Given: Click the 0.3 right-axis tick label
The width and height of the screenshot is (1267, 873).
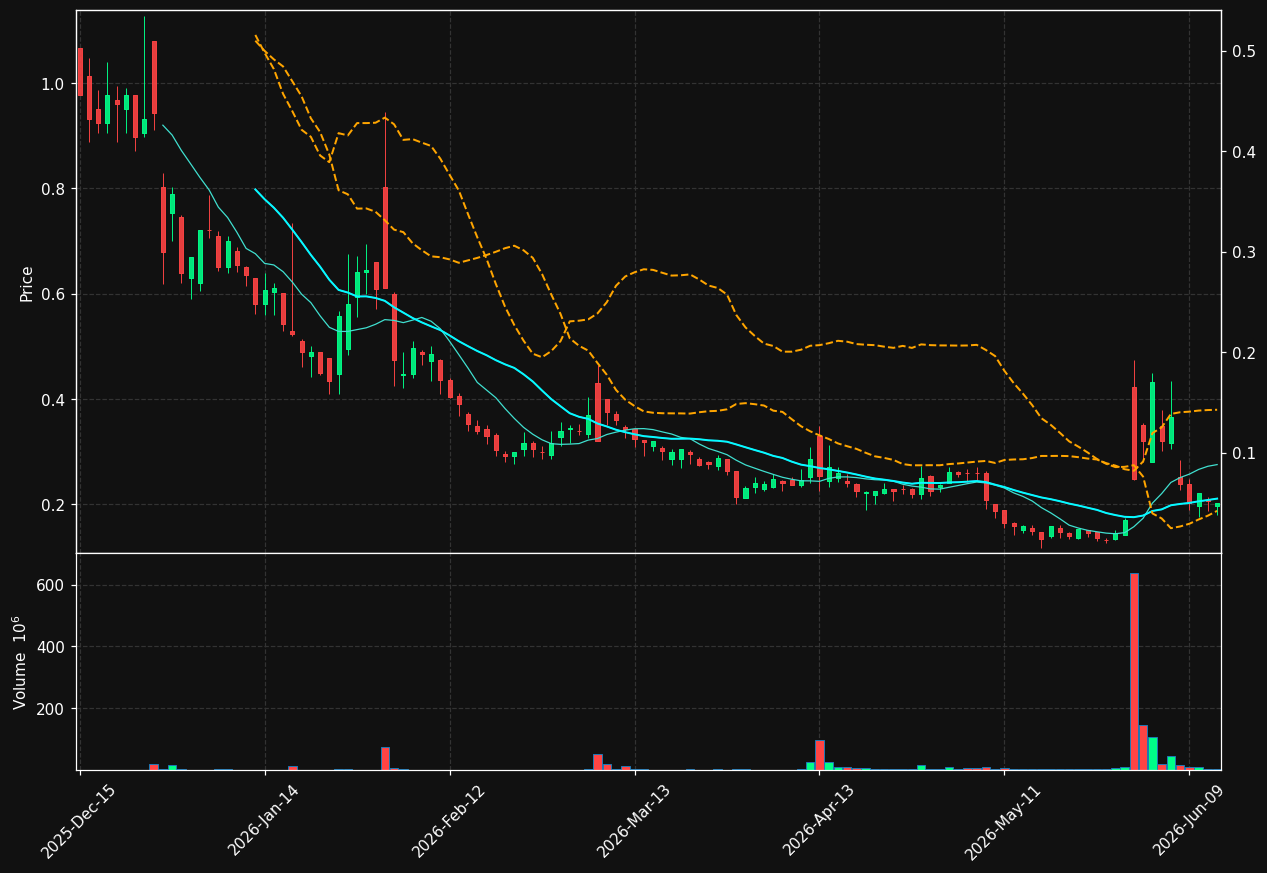Looking at the screenshot, I should tap(1243, 252).
